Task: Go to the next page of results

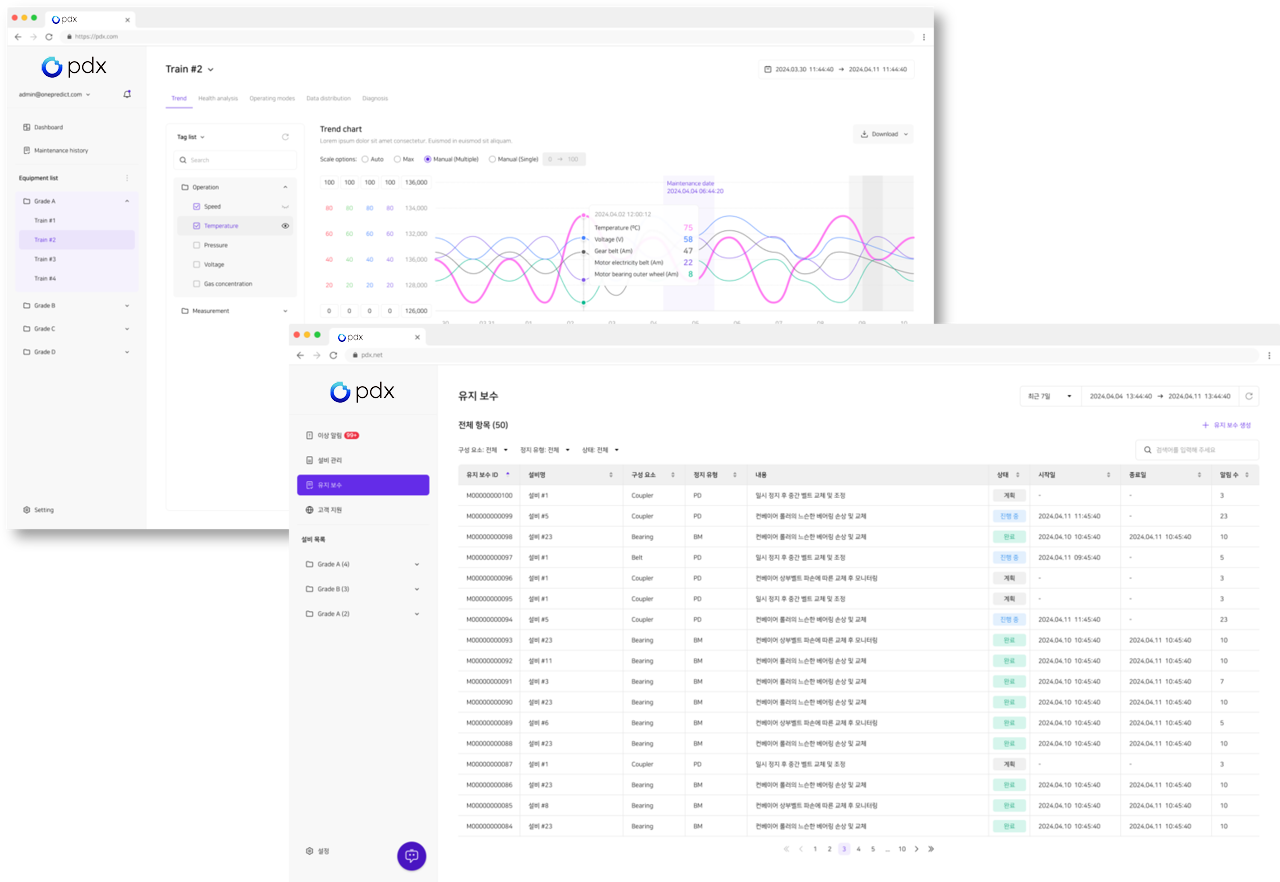Action: pyautogui.click(x=917, y=849)
